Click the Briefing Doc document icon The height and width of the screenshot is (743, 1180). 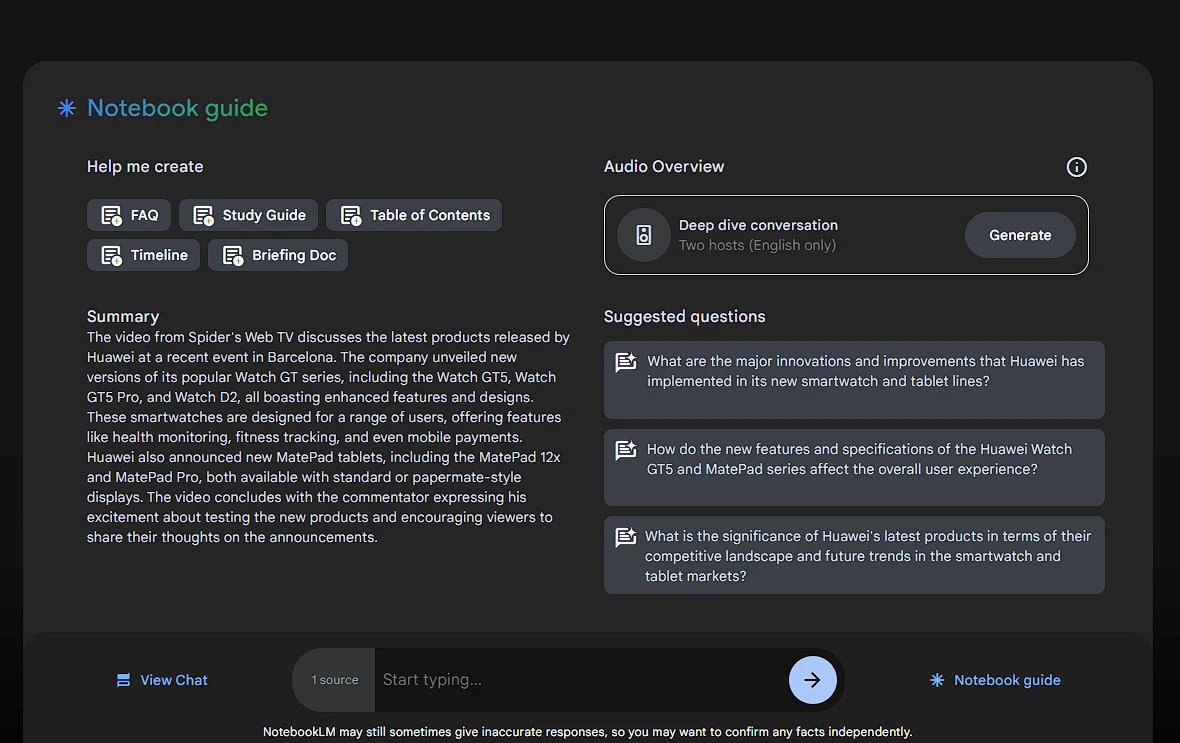[233, 256]
